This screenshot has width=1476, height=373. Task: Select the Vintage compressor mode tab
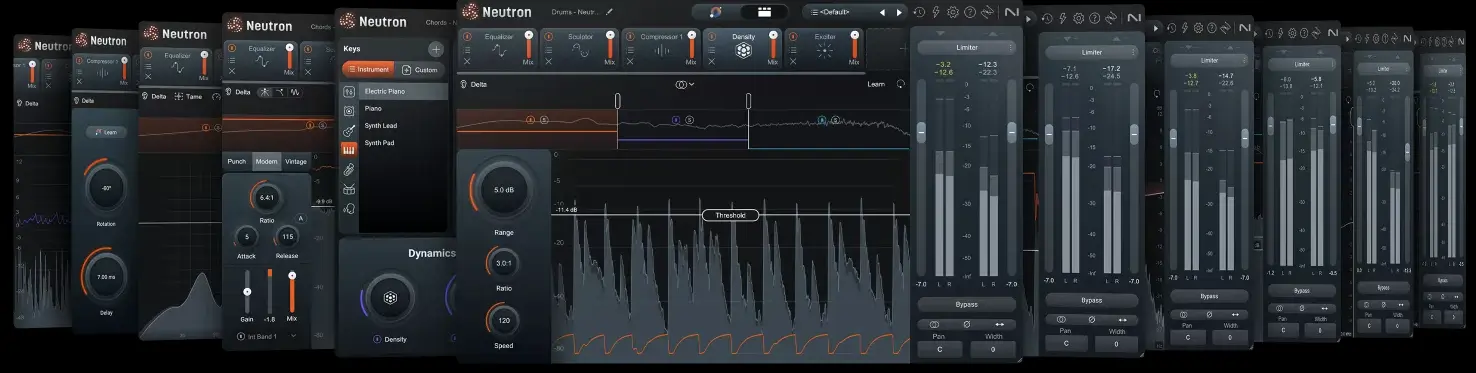pyautogui.click(x=296, y=162)
